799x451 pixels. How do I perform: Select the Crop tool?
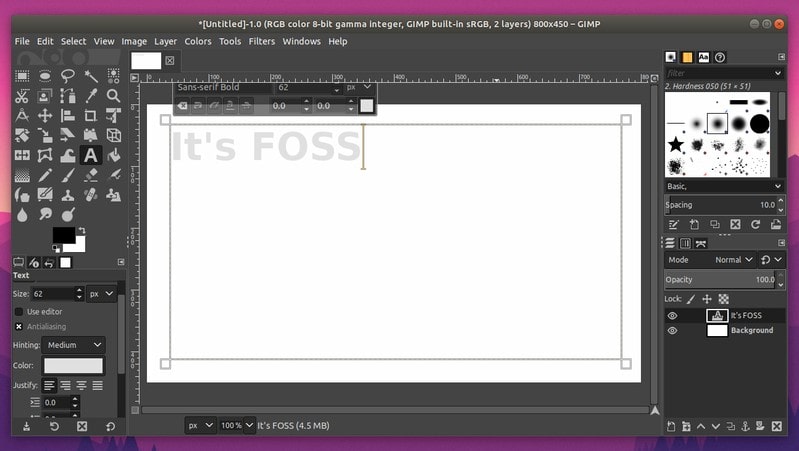[x=91, y=116]
